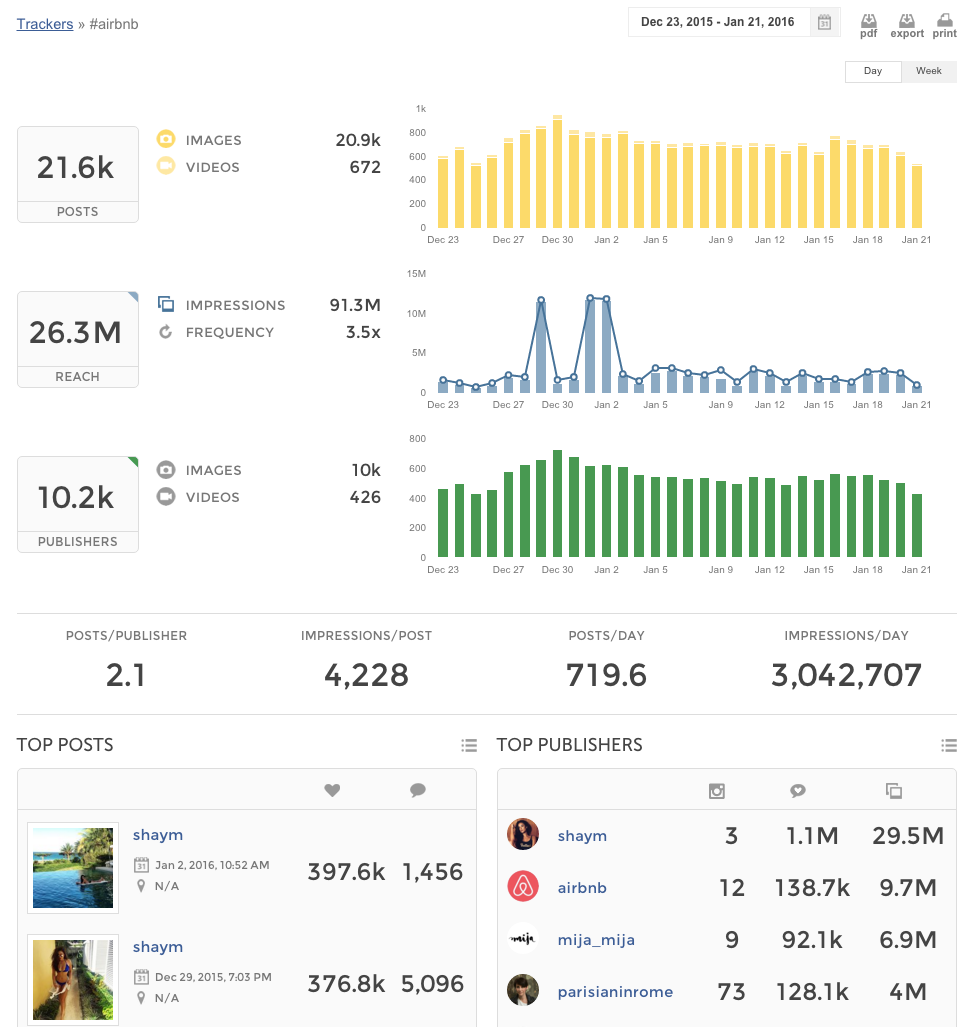Click the Posts/Publisher value 2.1
Image resolution: width=972 pixels, height=1027 pixels.
tap(126, 675)
